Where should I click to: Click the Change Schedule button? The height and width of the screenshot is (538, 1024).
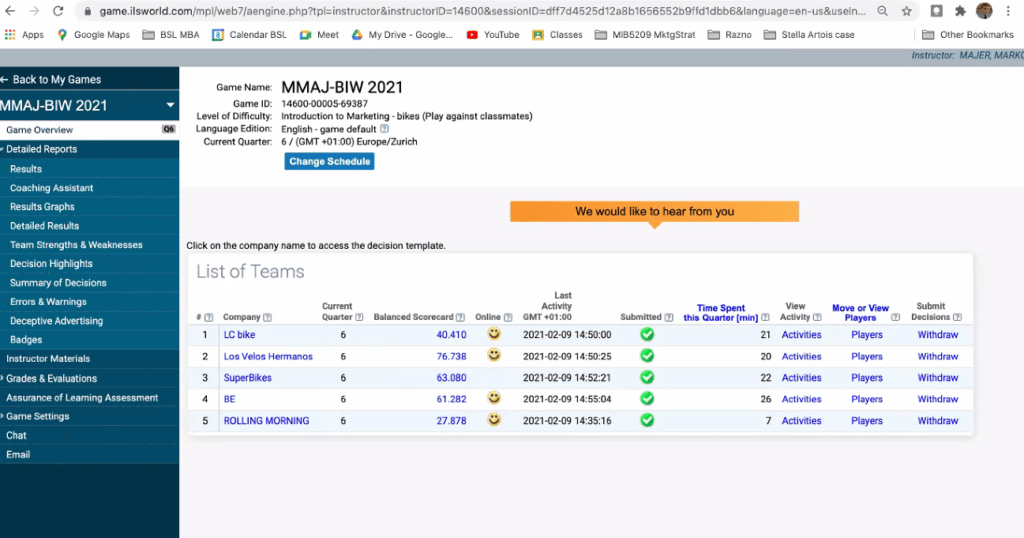[x=329, y=161]
